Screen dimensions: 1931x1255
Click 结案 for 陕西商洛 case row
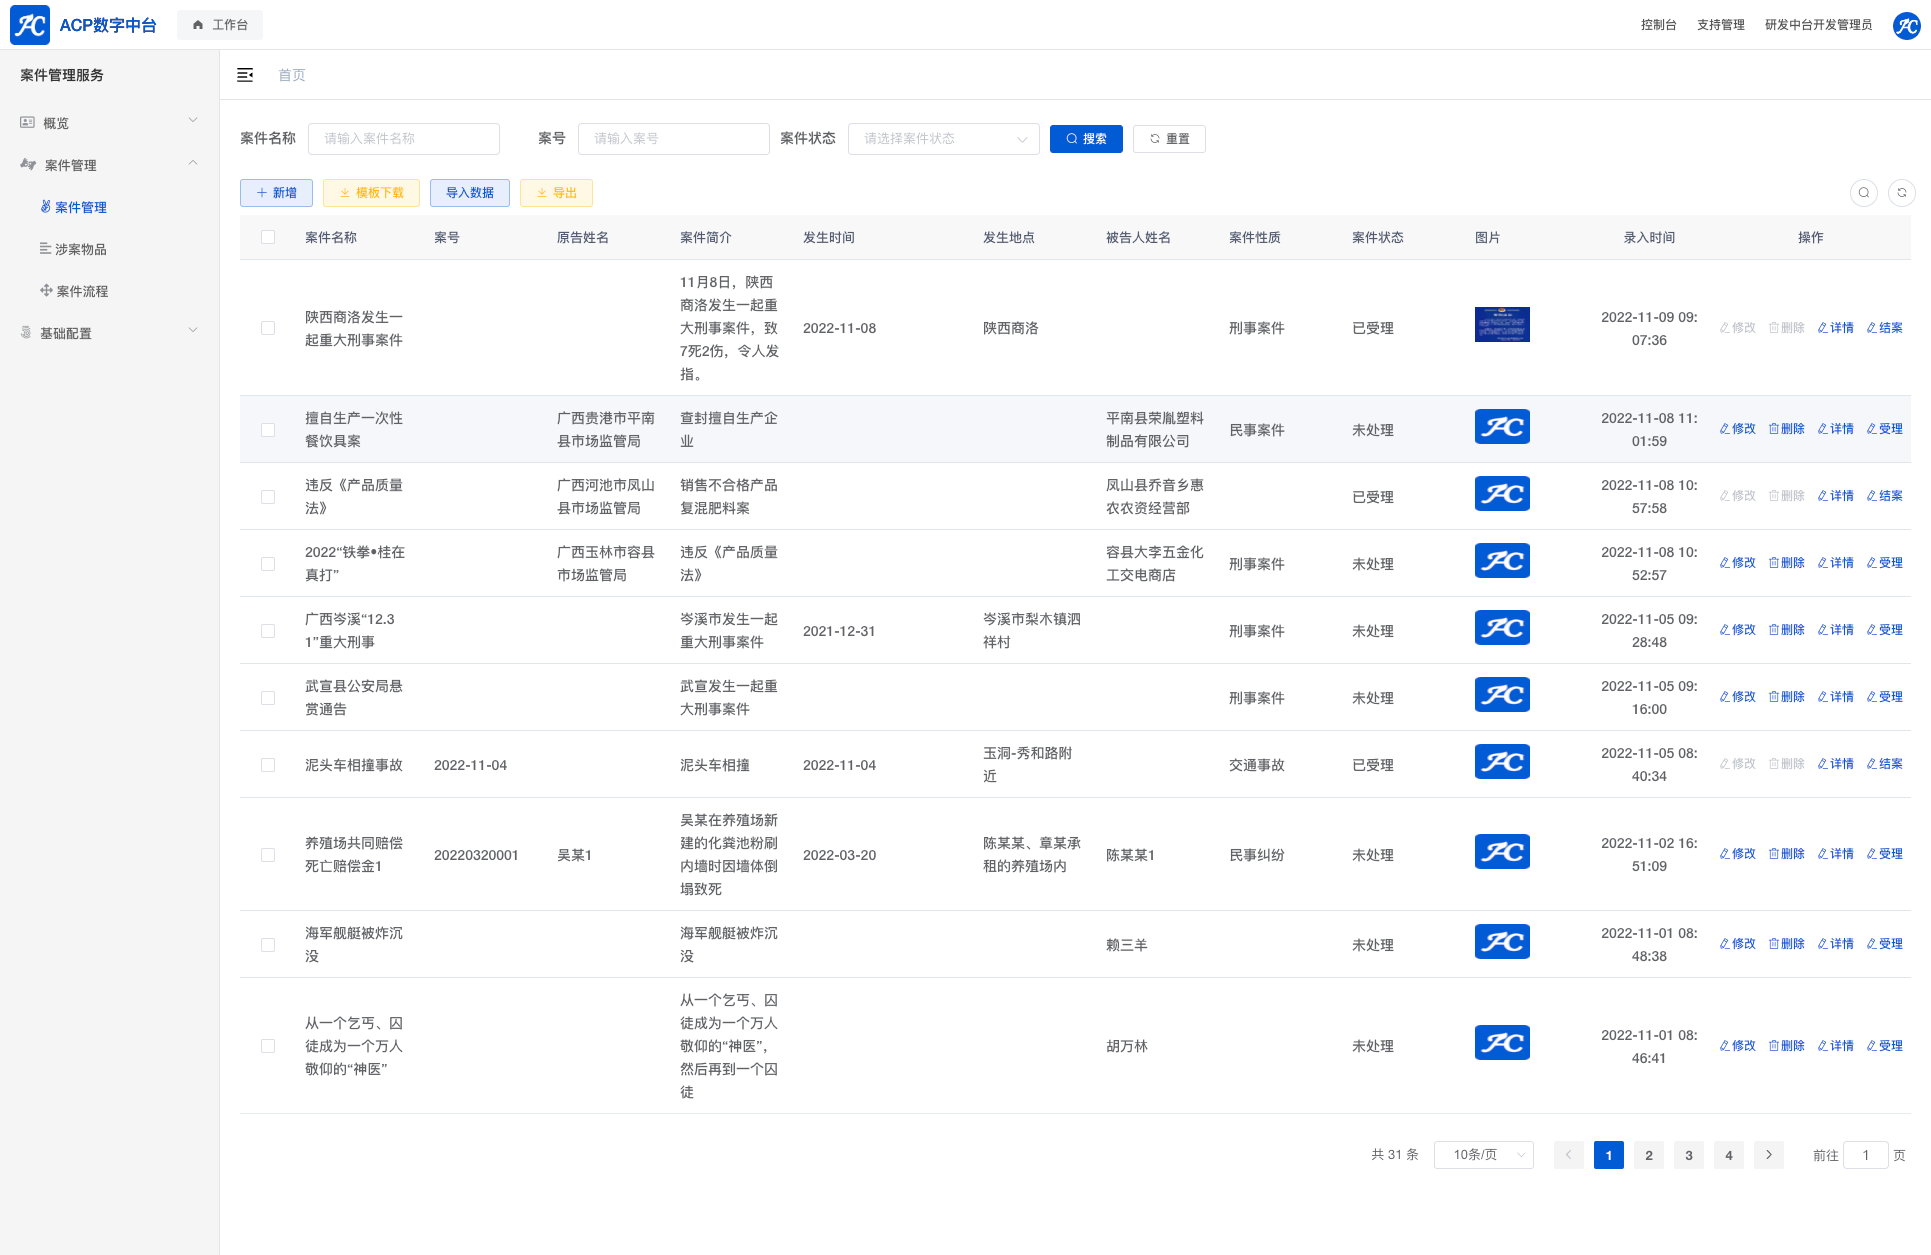click(1884, 328)
